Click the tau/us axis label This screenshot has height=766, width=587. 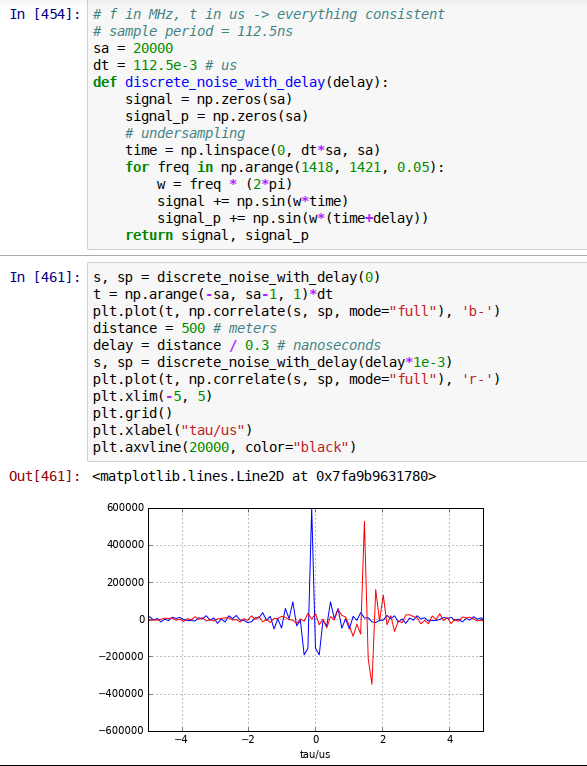pos(315,754)
